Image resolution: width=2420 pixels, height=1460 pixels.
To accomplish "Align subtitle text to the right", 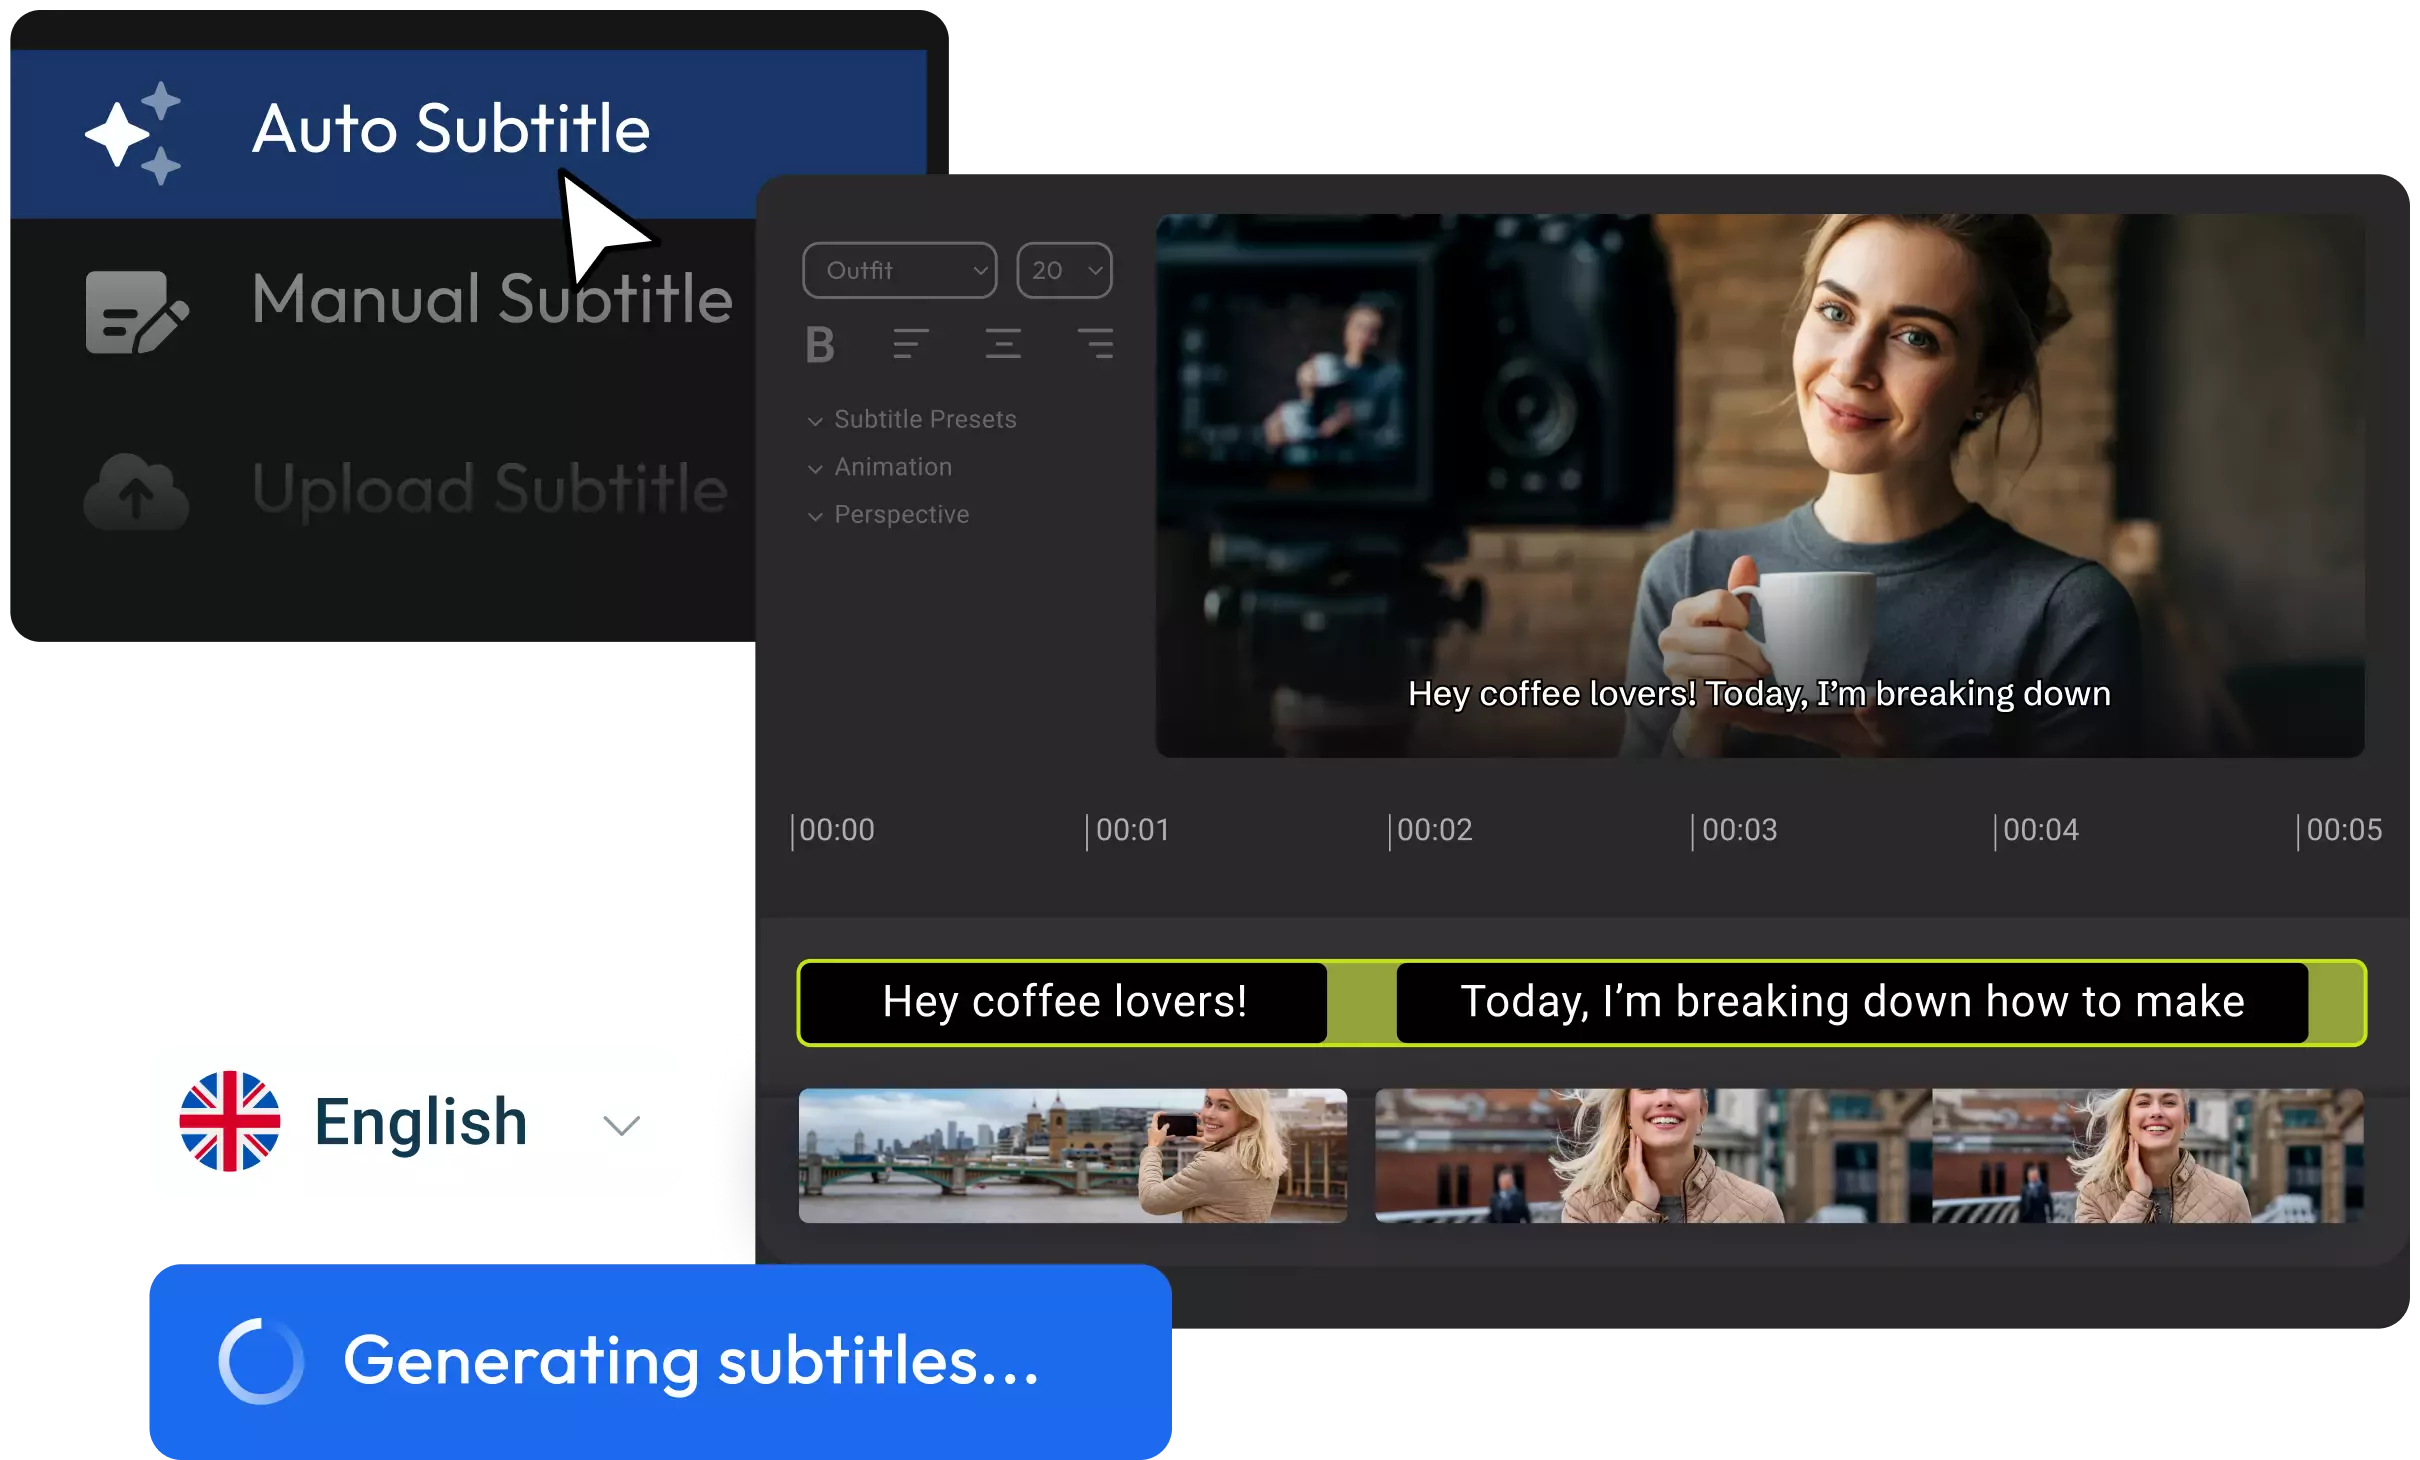I will click(1096, 344).
